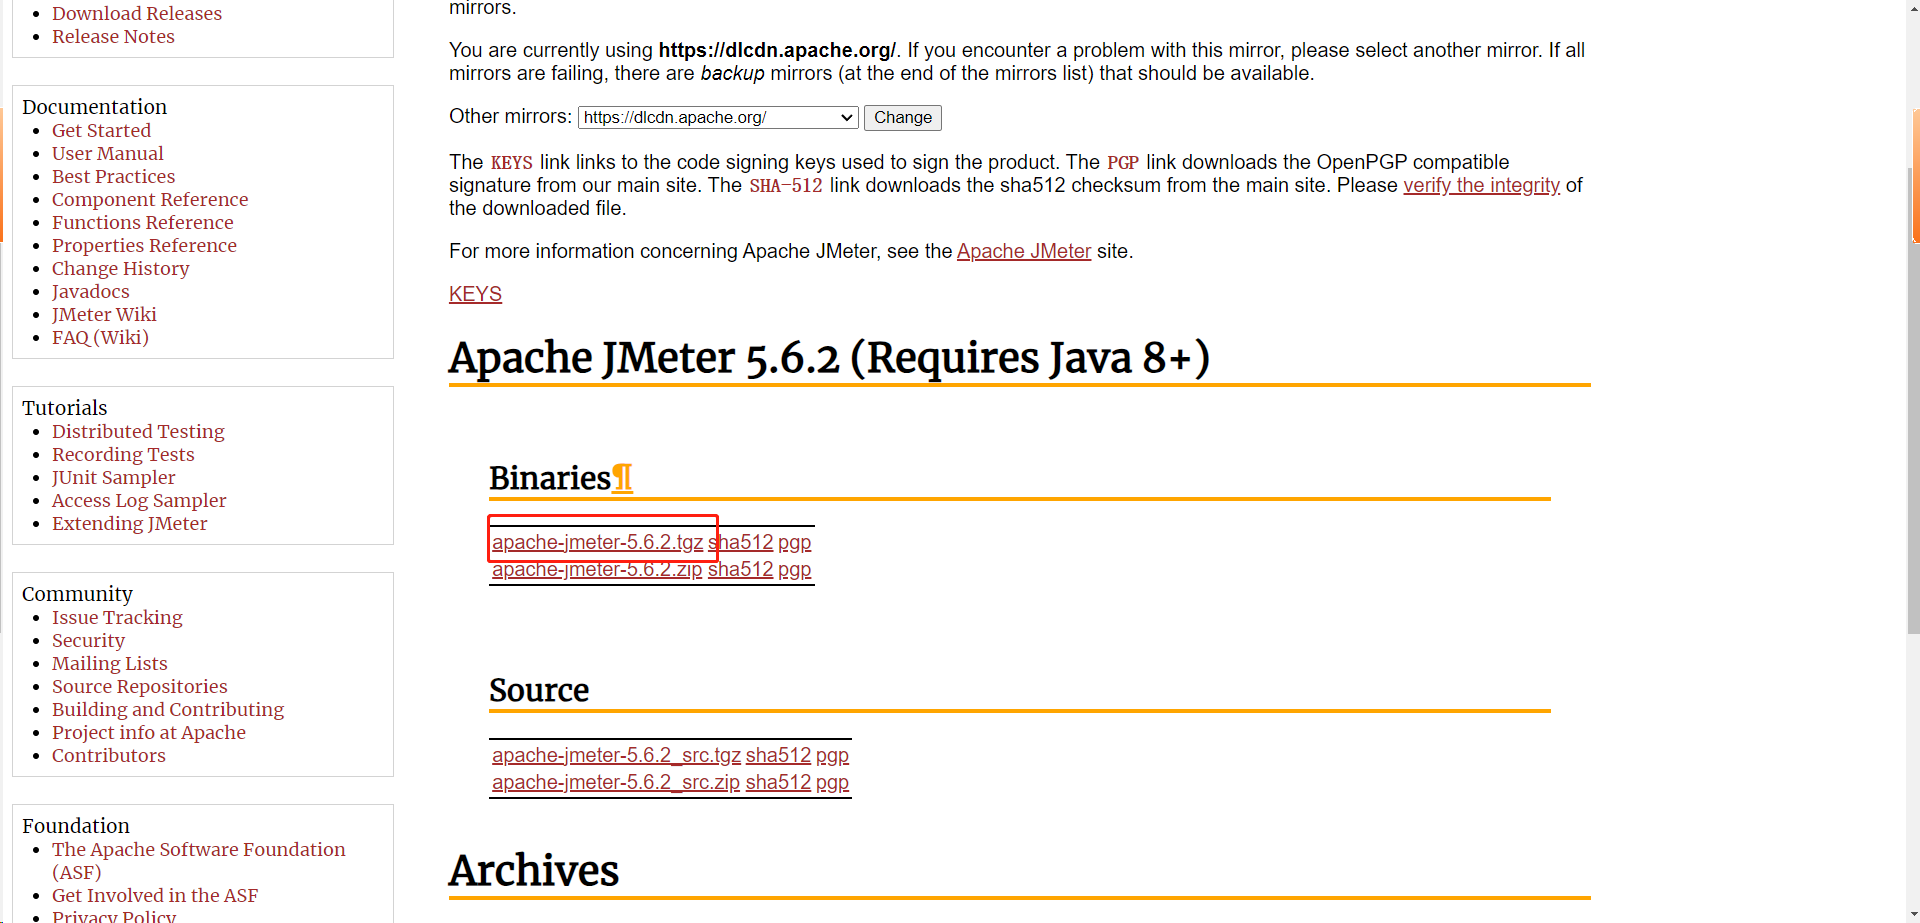Viewport: 1920px width, 923px height.
Task: Open Properties Reference link
Action: coord(144,245)
